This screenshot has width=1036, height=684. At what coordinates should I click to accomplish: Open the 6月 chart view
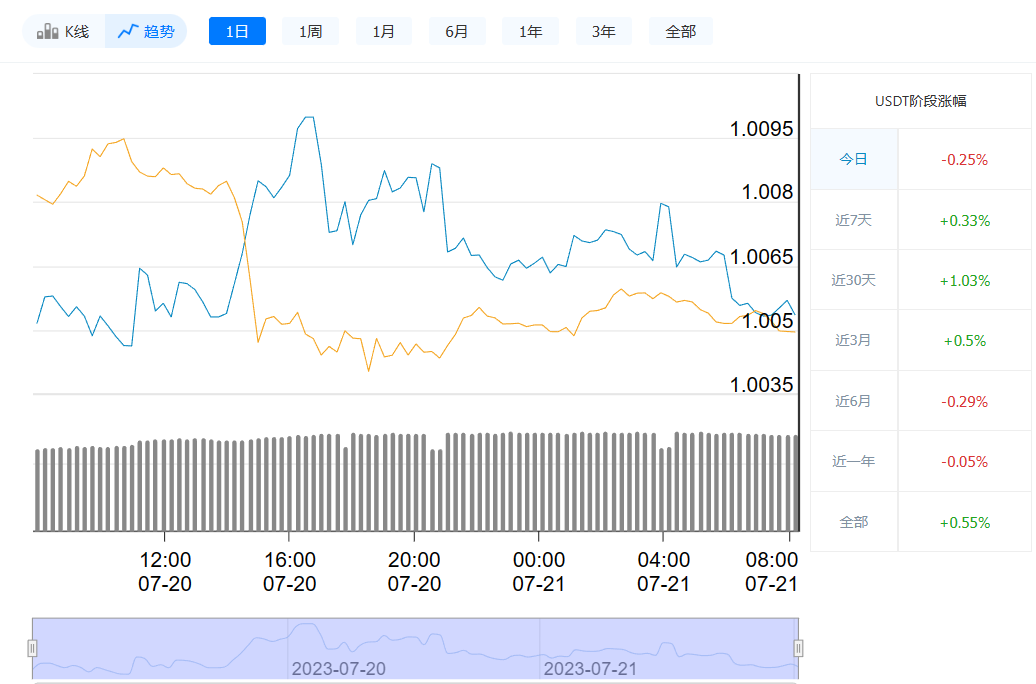pyautogui.click(x=457, y=30)
